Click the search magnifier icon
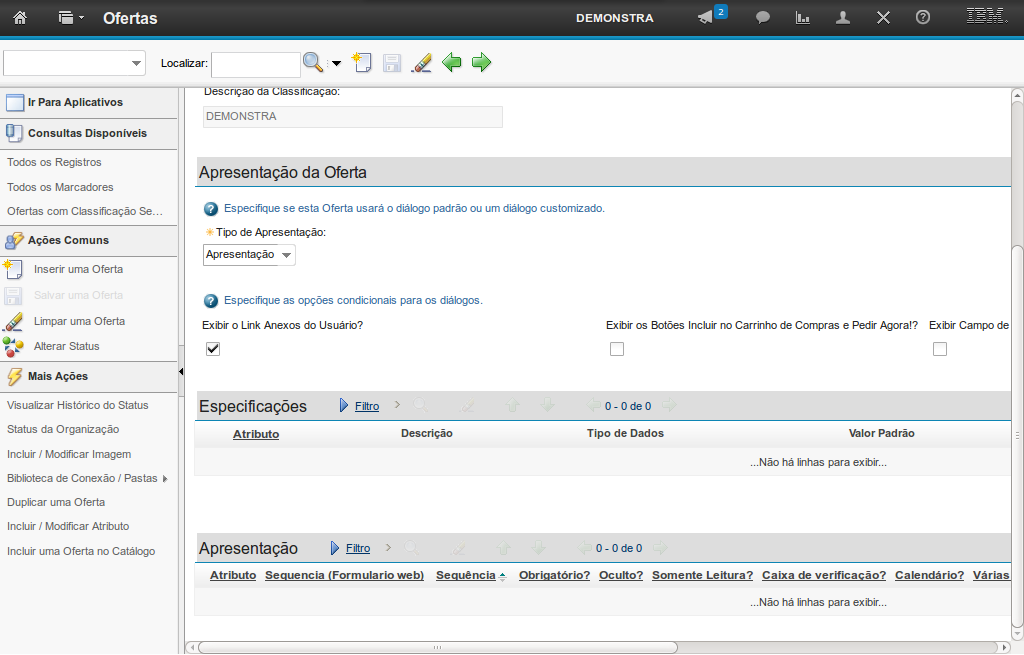1024x655 pixels. (313, 63)
